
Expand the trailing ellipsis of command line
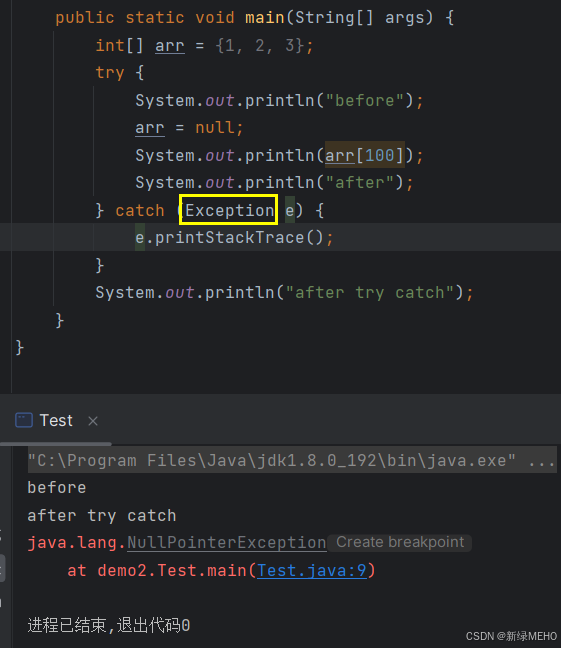542,460
